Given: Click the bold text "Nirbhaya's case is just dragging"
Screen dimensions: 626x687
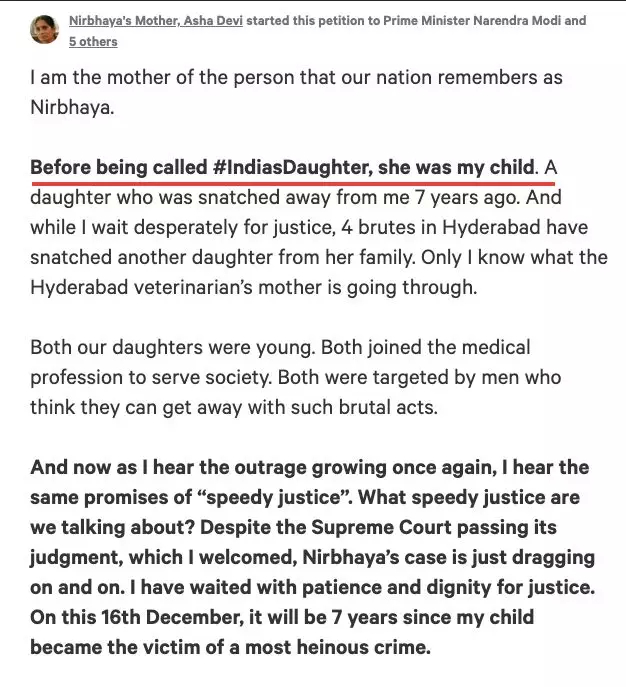Looking at the screenshot, I should tap(449, 558).
